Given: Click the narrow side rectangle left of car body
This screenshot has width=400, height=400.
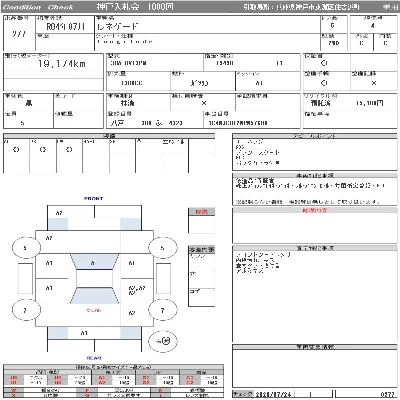Looking at the screenshot, I should (x=25, y=279).
